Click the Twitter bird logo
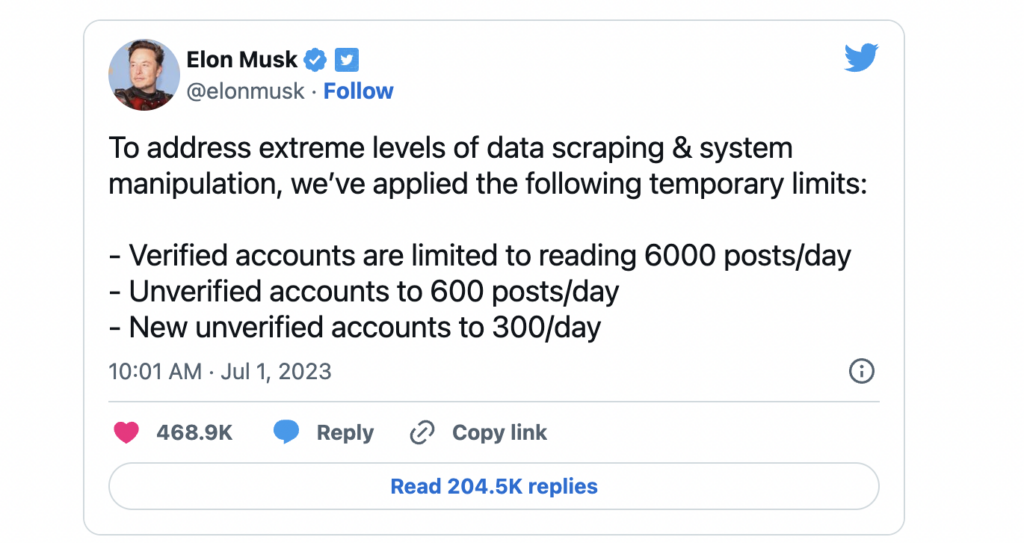 click(x=861, y=58)
